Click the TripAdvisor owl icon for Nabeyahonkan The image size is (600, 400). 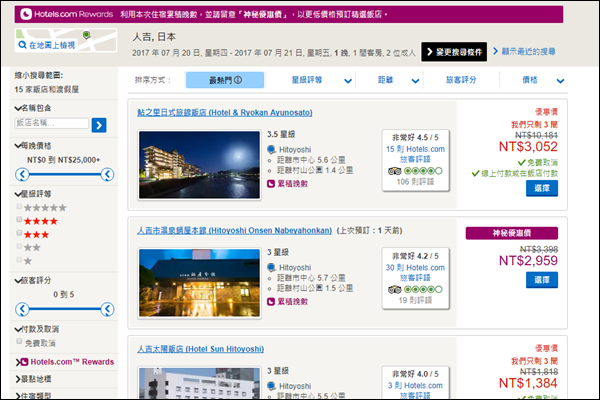[x=395, y=290]
